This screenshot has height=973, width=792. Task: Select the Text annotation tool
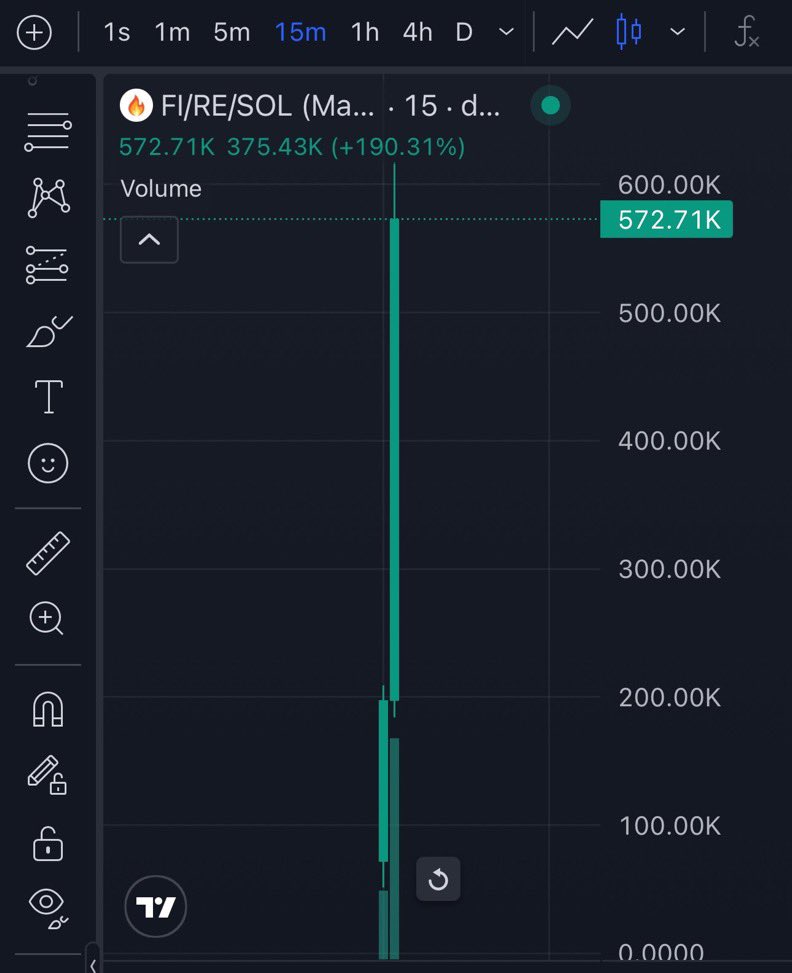48,397
